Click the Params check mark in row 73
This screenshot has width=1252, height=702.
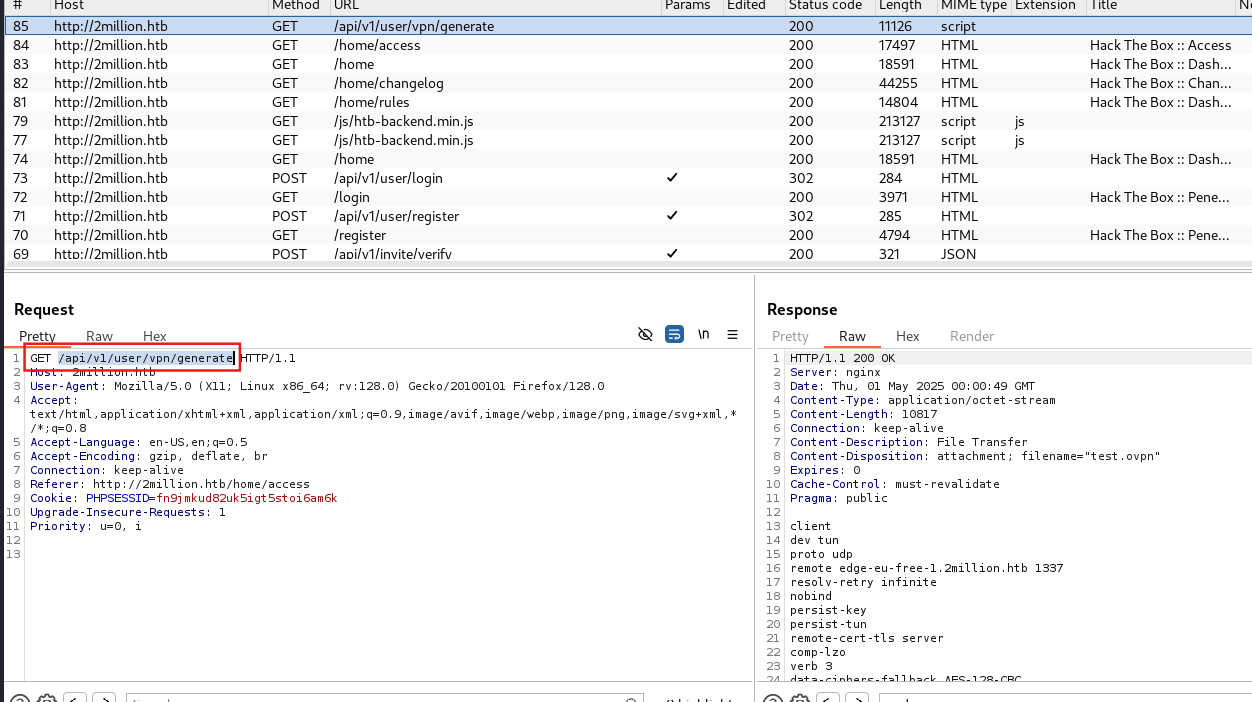click(672, 178)
